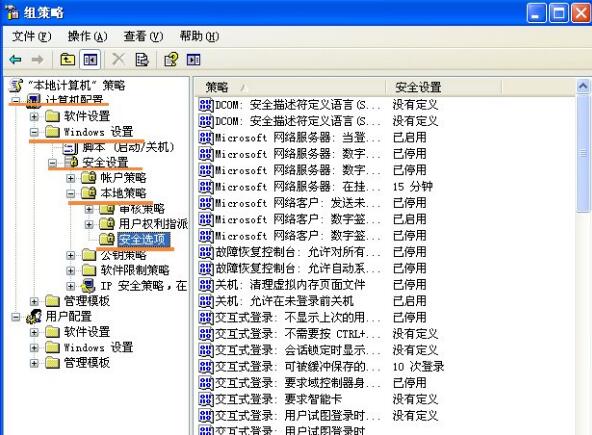Click the Export list toolbar icon
This screenshot has width=592, height=435.
click(142, 60)
